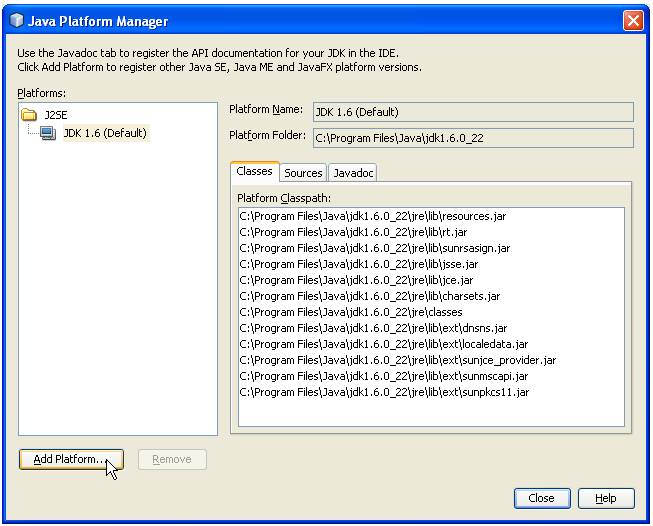Select the sunrsasign.jar classpath entry

375,248
